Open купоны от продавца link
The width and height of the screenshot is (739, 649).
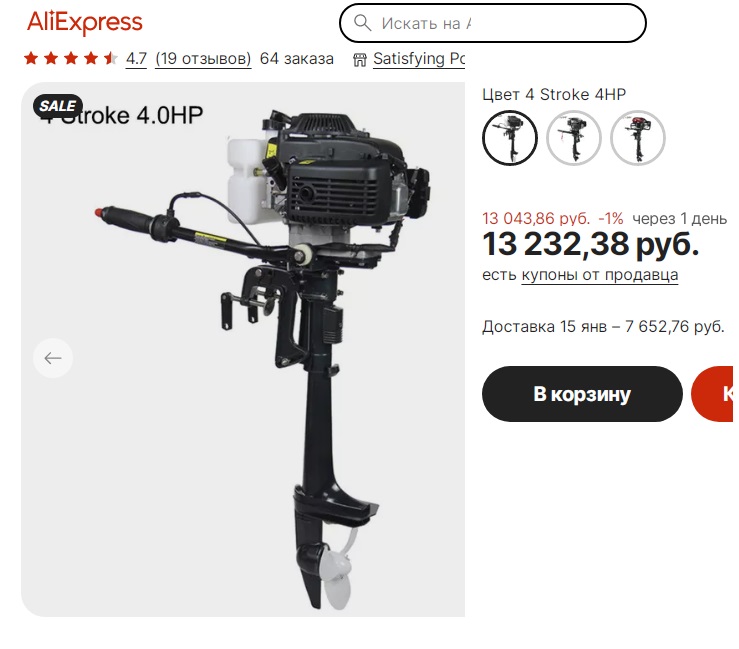click(x=599, y=275)
